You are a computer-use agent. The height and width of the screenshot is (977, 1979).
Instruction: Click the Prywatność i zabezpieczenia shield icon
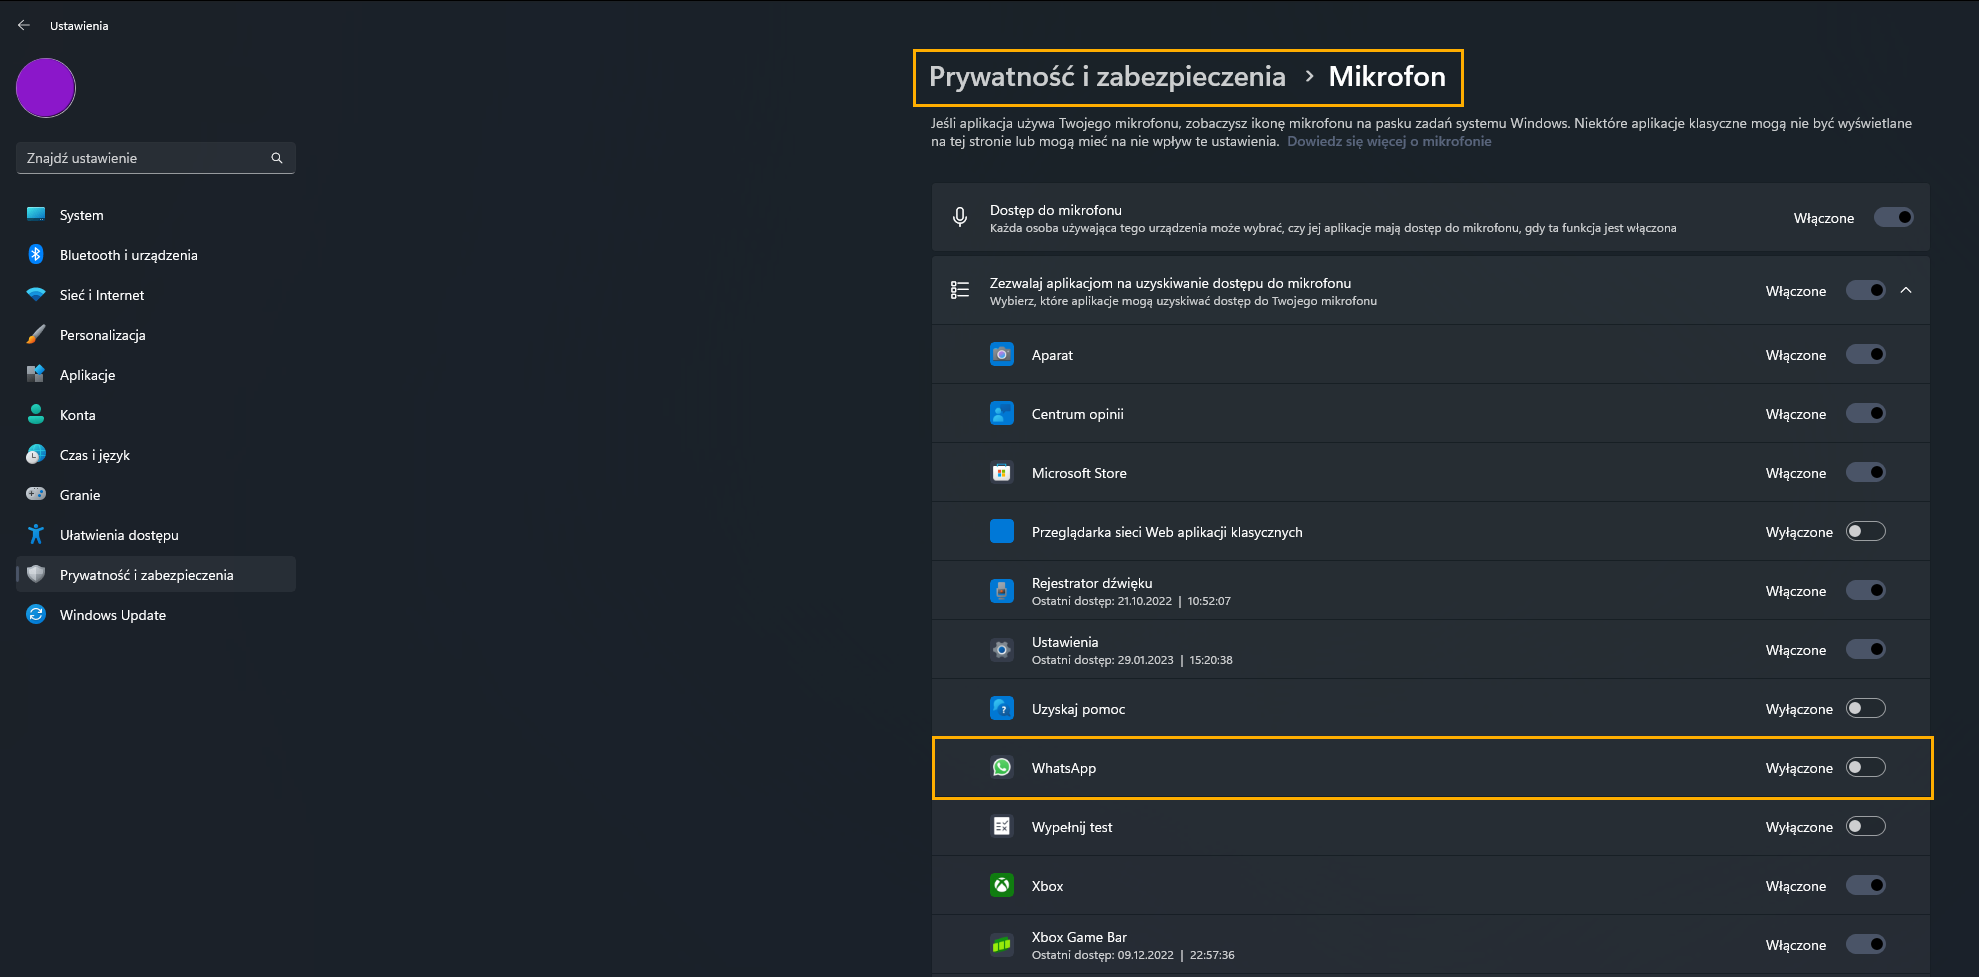pyautogui.click(x=36, y=574)
